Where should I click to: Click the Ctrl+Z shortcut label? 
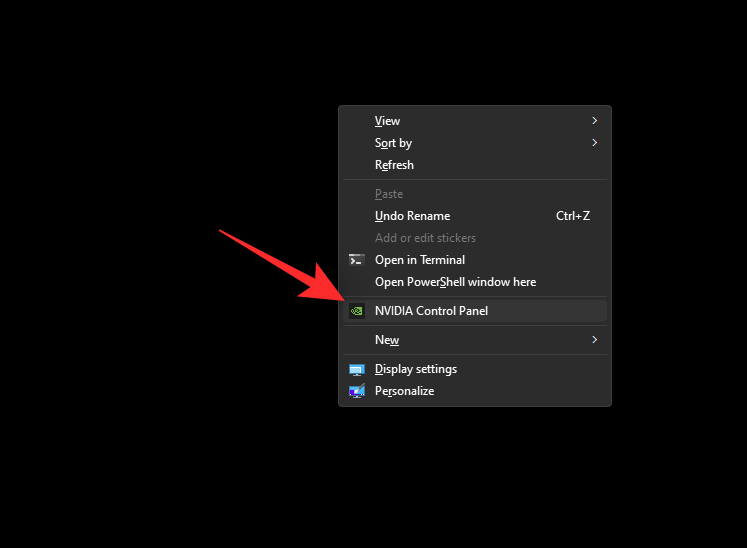(573, 216)
